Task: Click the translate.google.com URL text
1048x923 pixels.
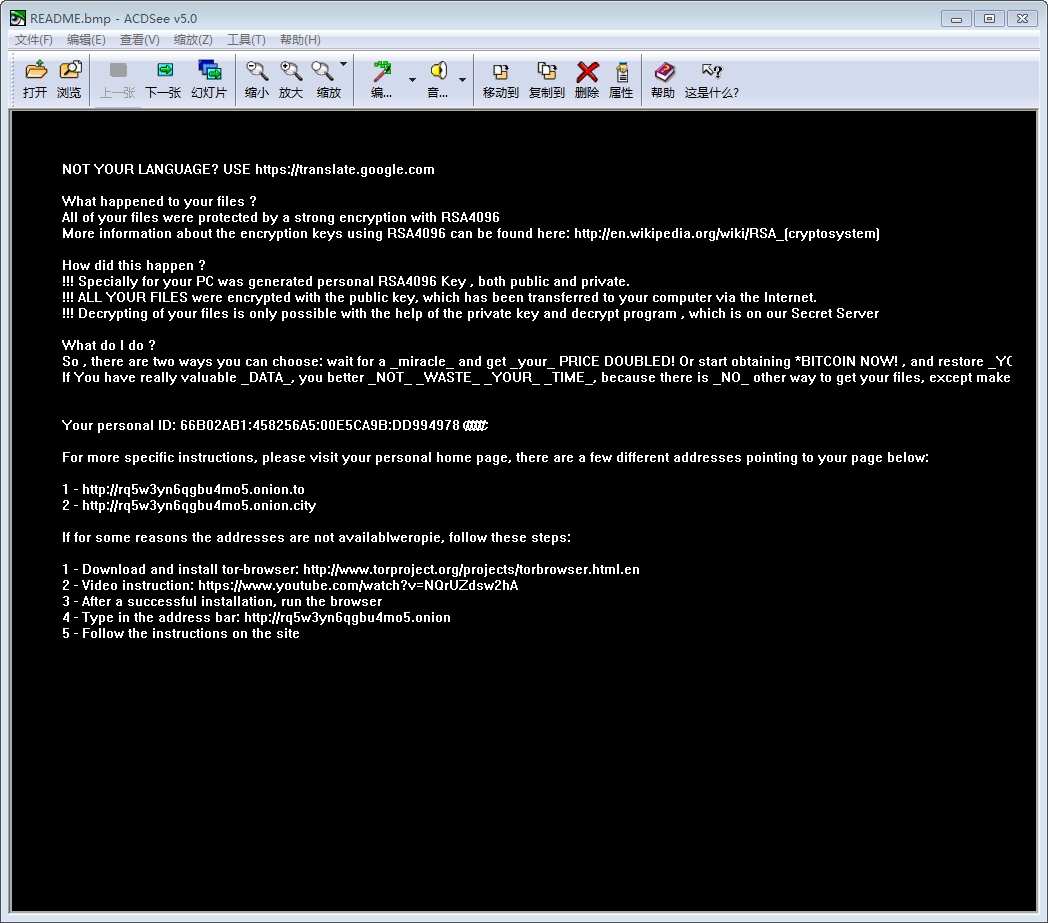Action: (345, 170)
